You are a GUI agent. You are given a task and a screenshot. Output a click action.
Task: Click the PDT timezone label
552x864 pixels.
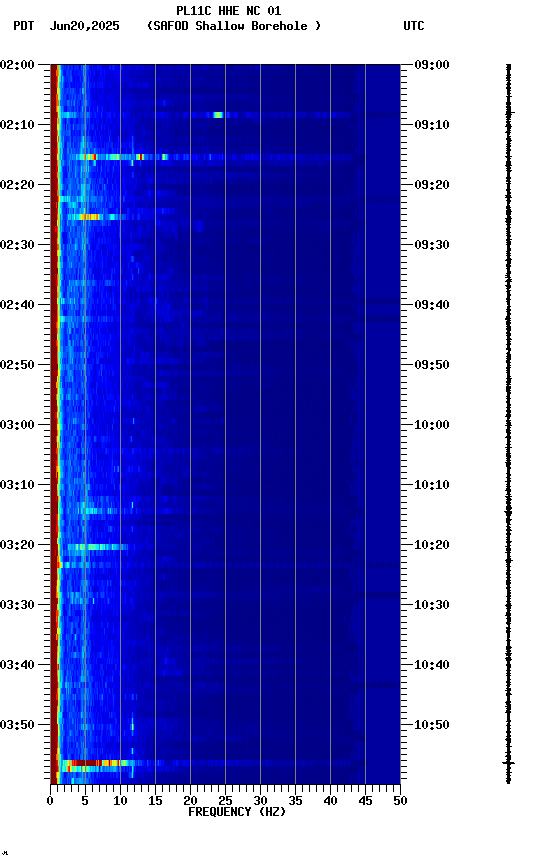click(24, 26)
